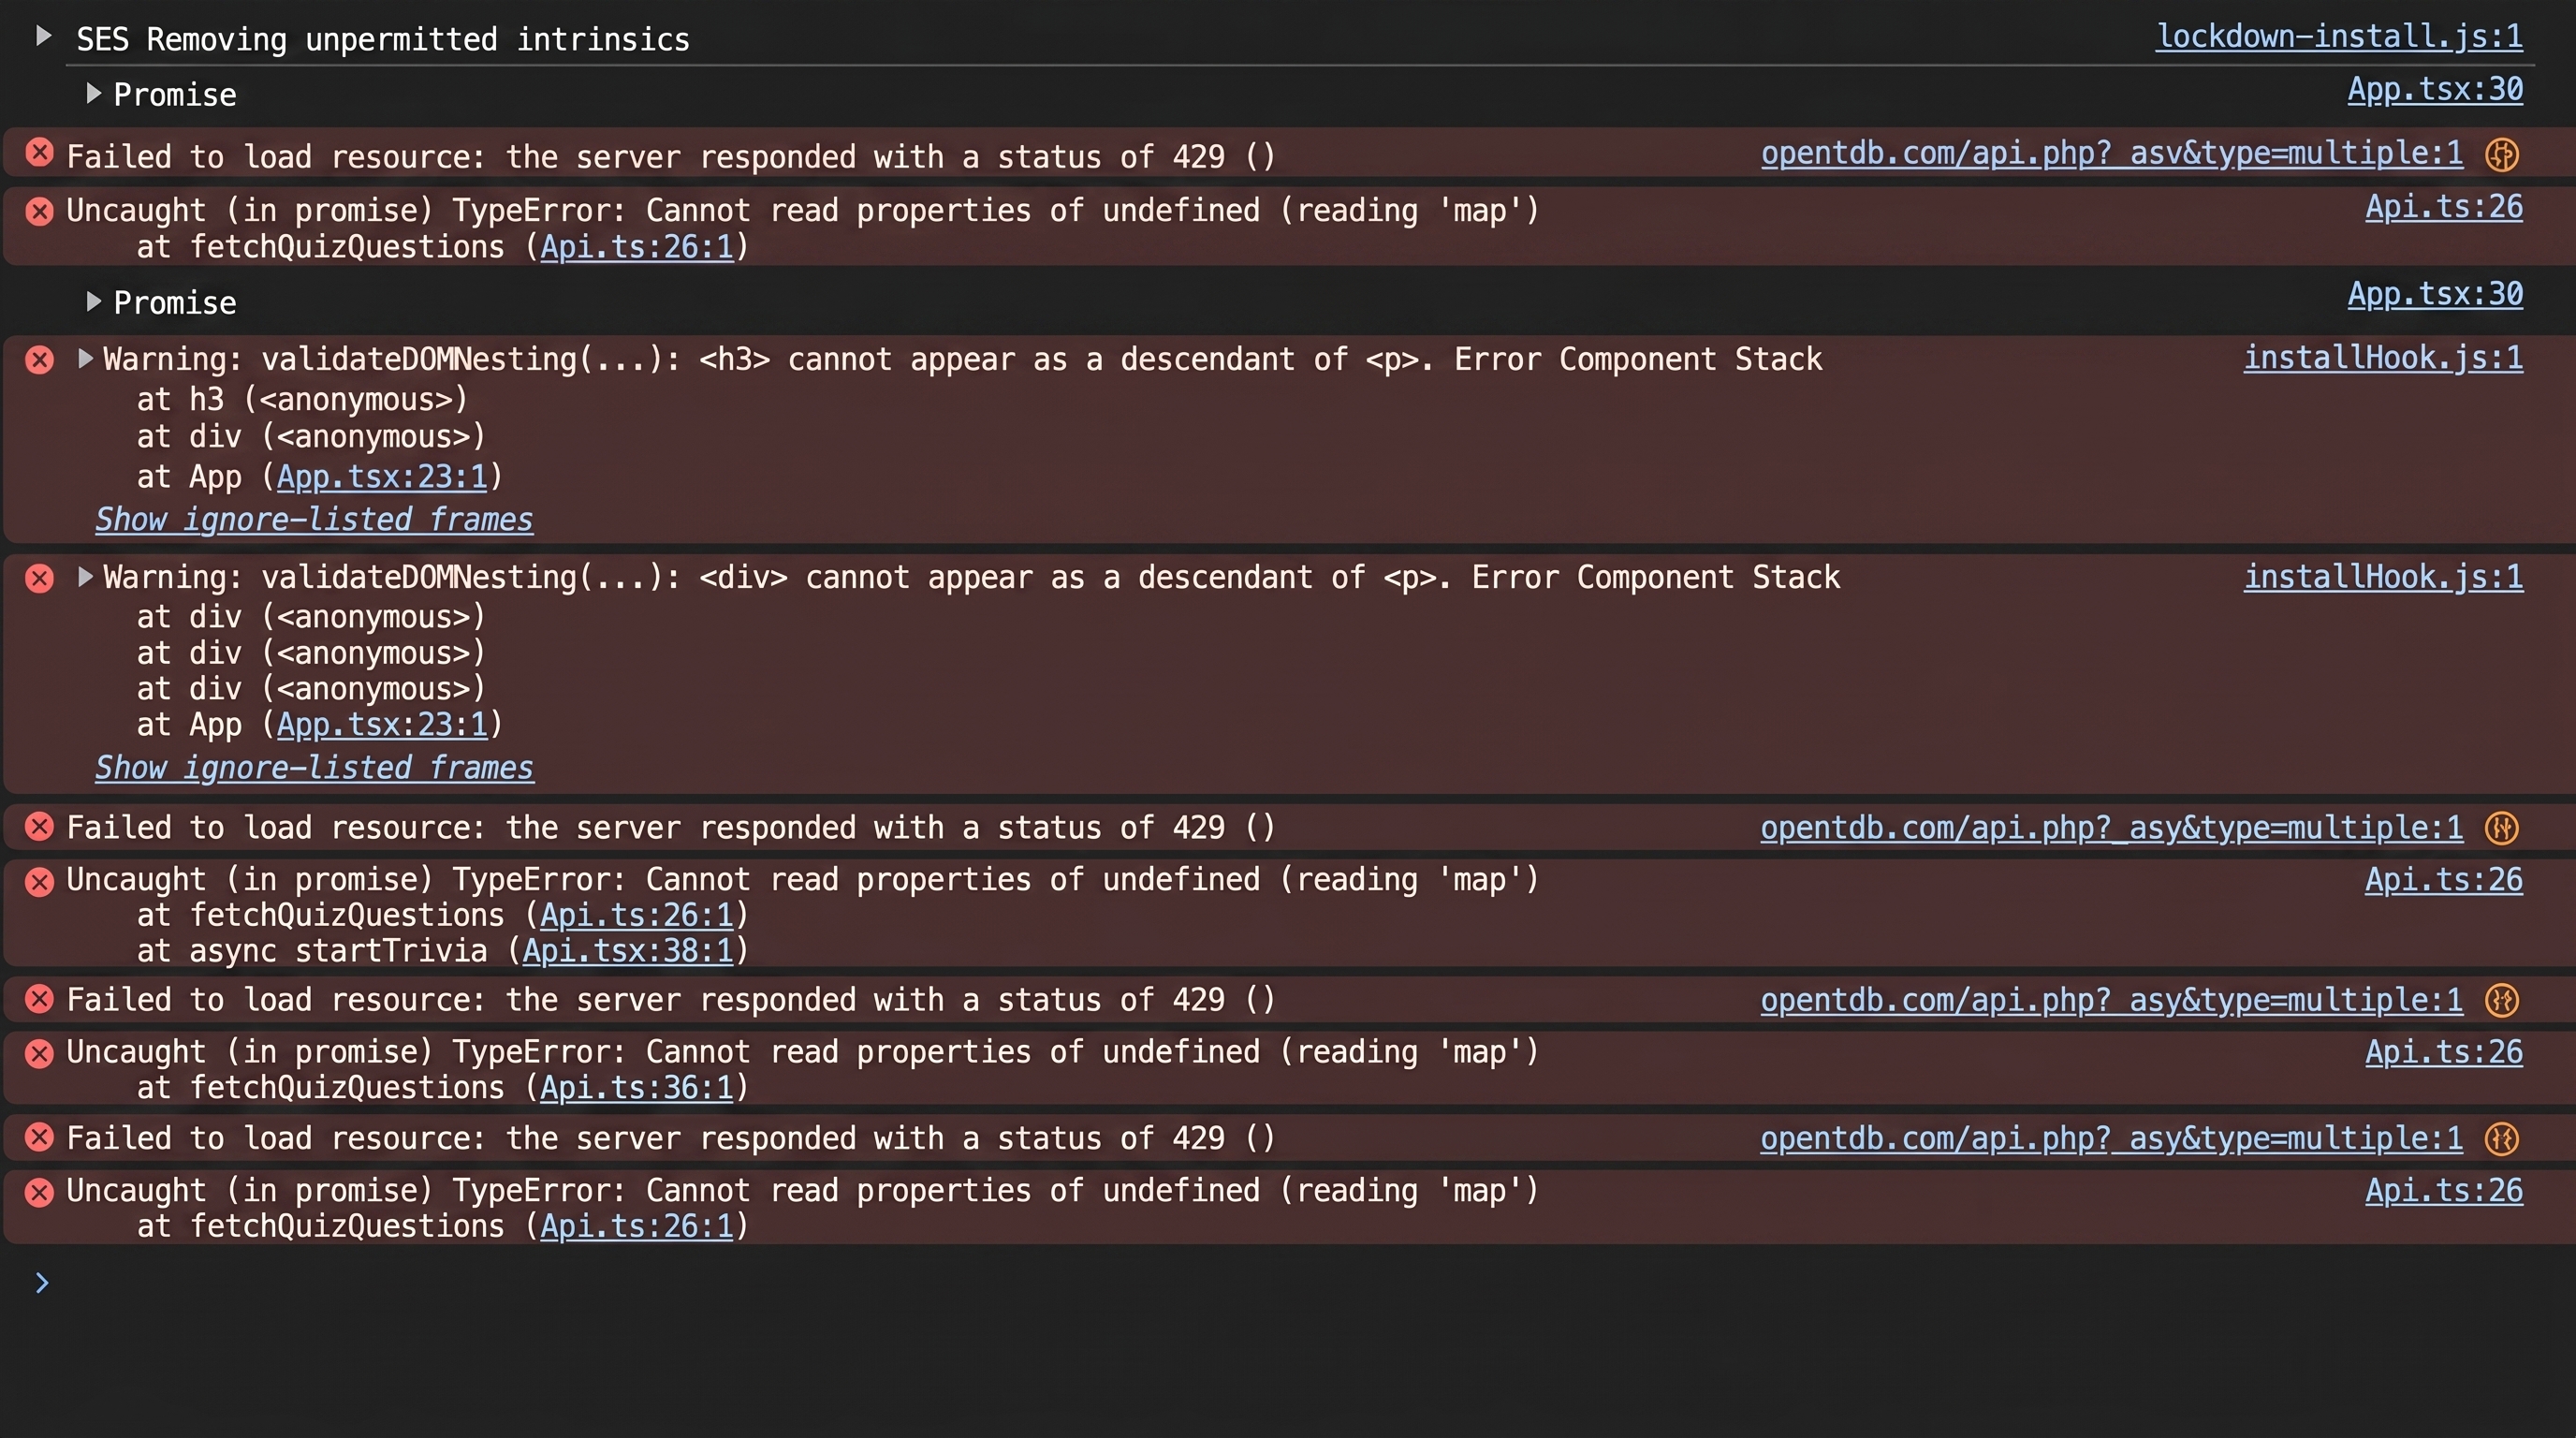This screenshot has width=2576, height=1438.
Task: Open App.tsx:30 link beside the Promise above h3 warning
Action: 2435,294
